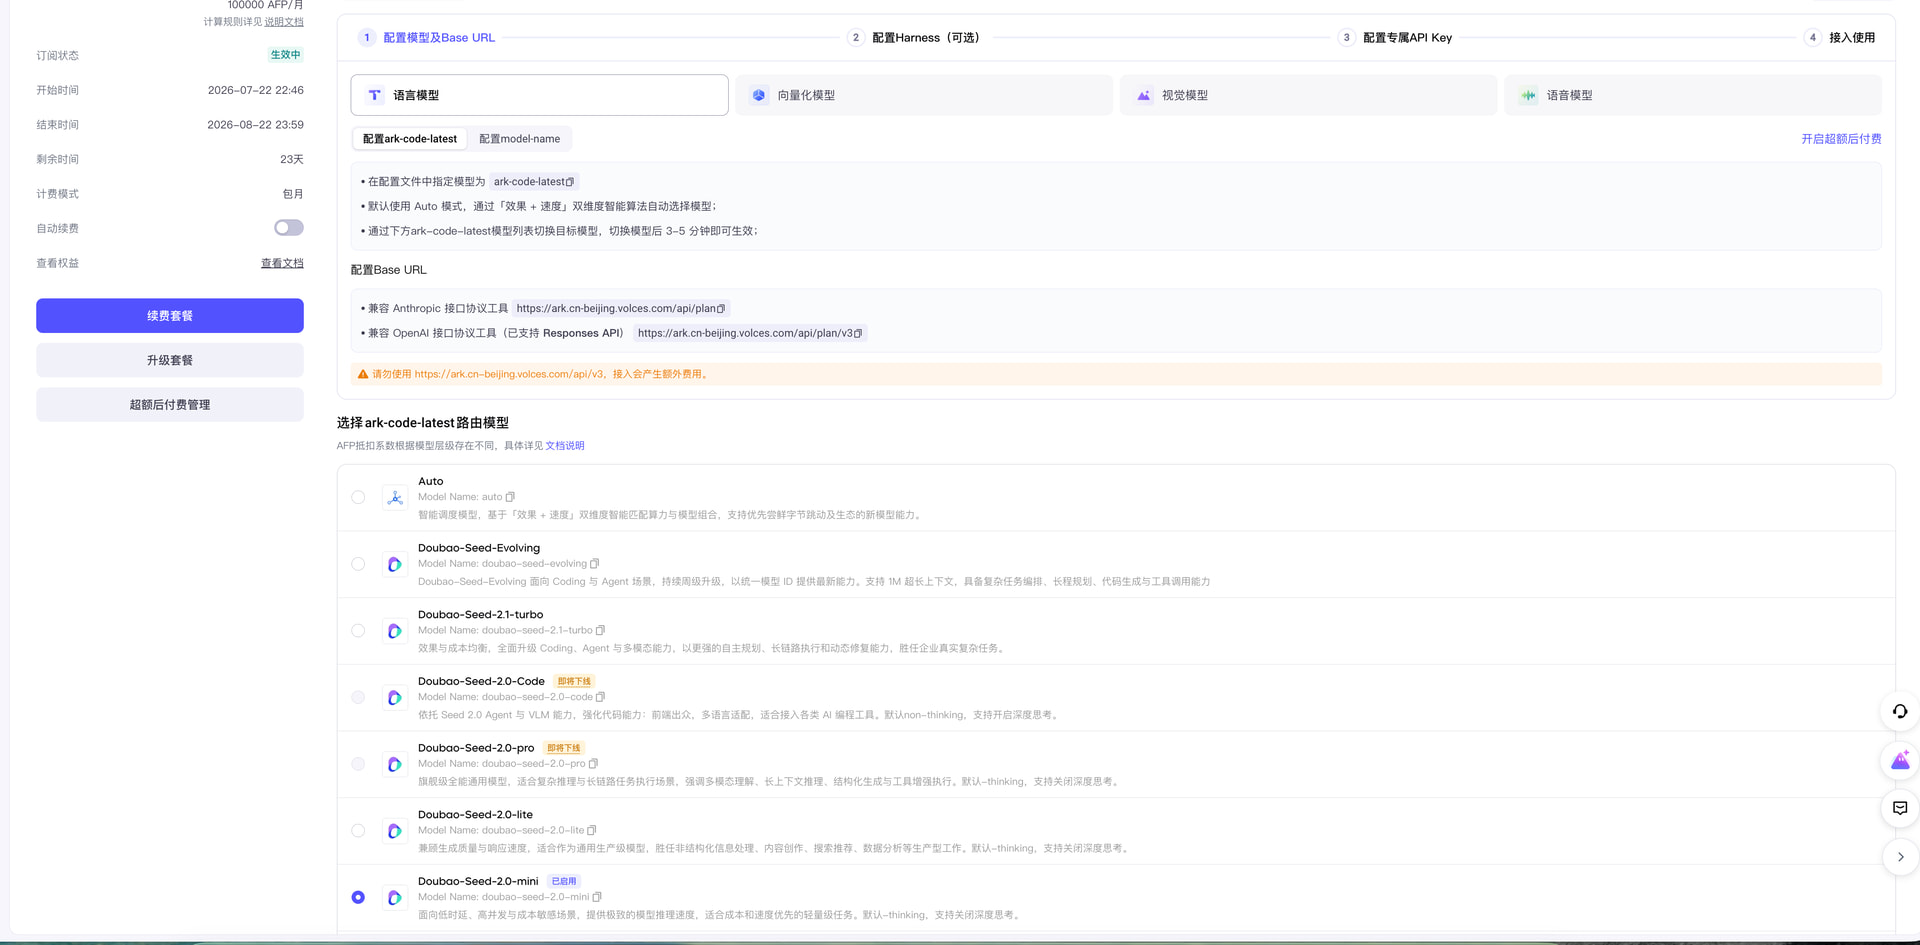
Task: Click the 向量化模型 cube icon
Action: pyautogui.click(x=759, y=96)
